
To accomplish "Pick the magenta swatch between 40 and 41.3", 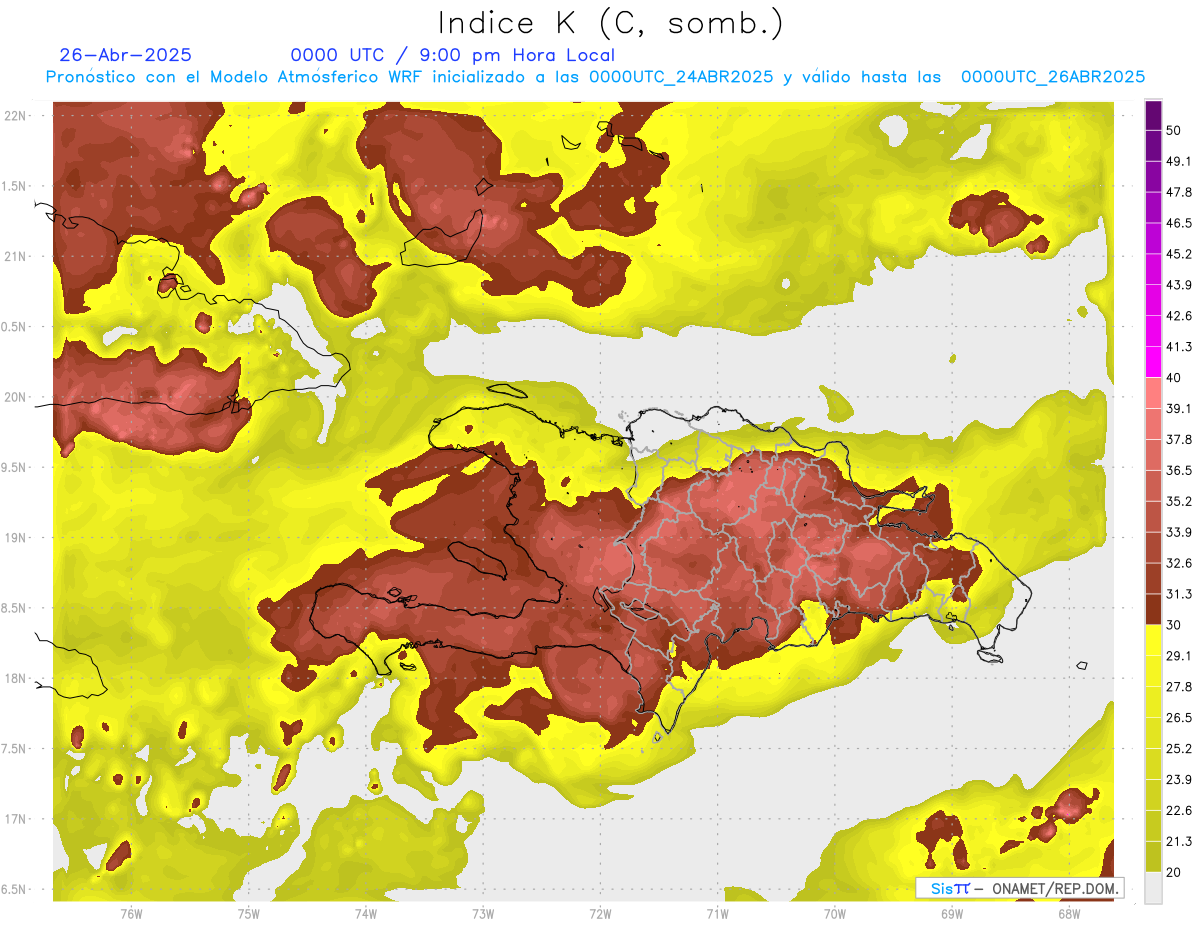I will pyautogui.click(x=1153, y=362).
